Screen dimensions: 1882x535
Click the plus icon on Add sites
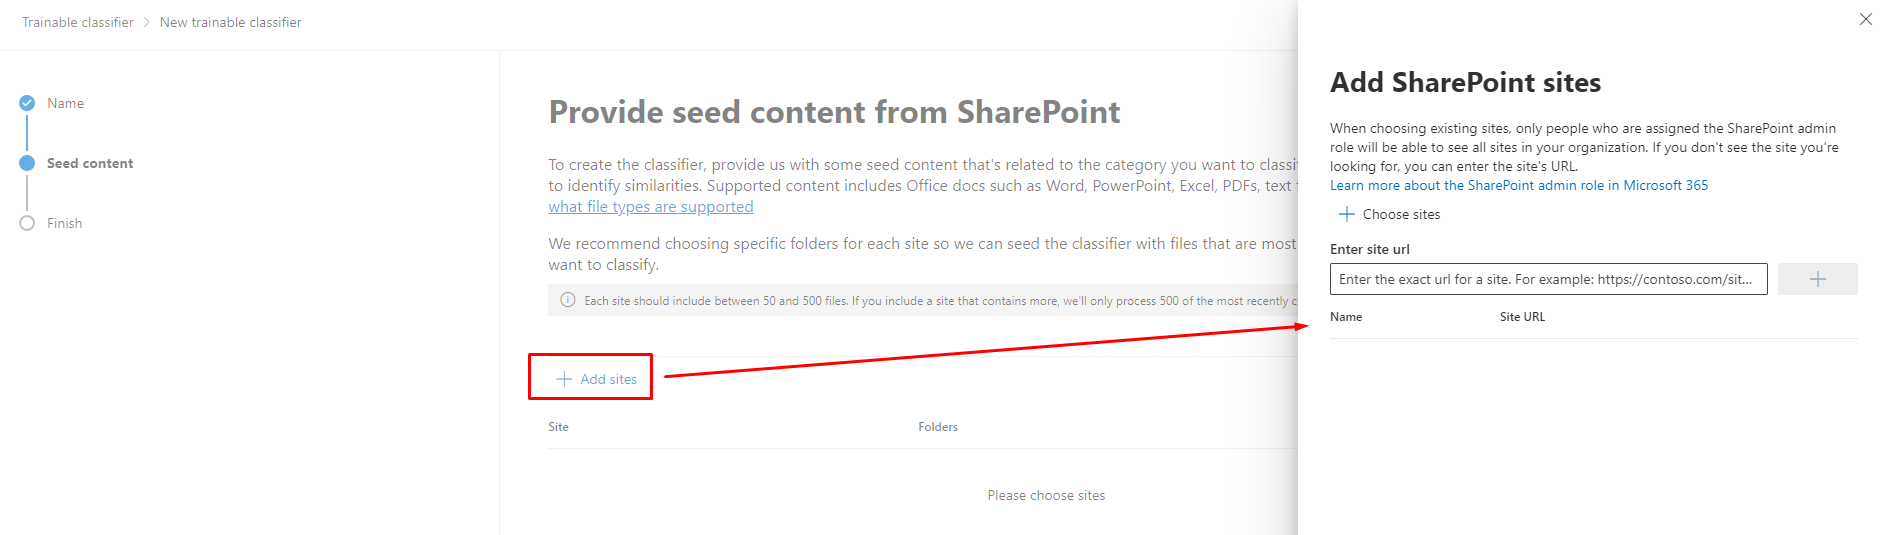(564, 379)
